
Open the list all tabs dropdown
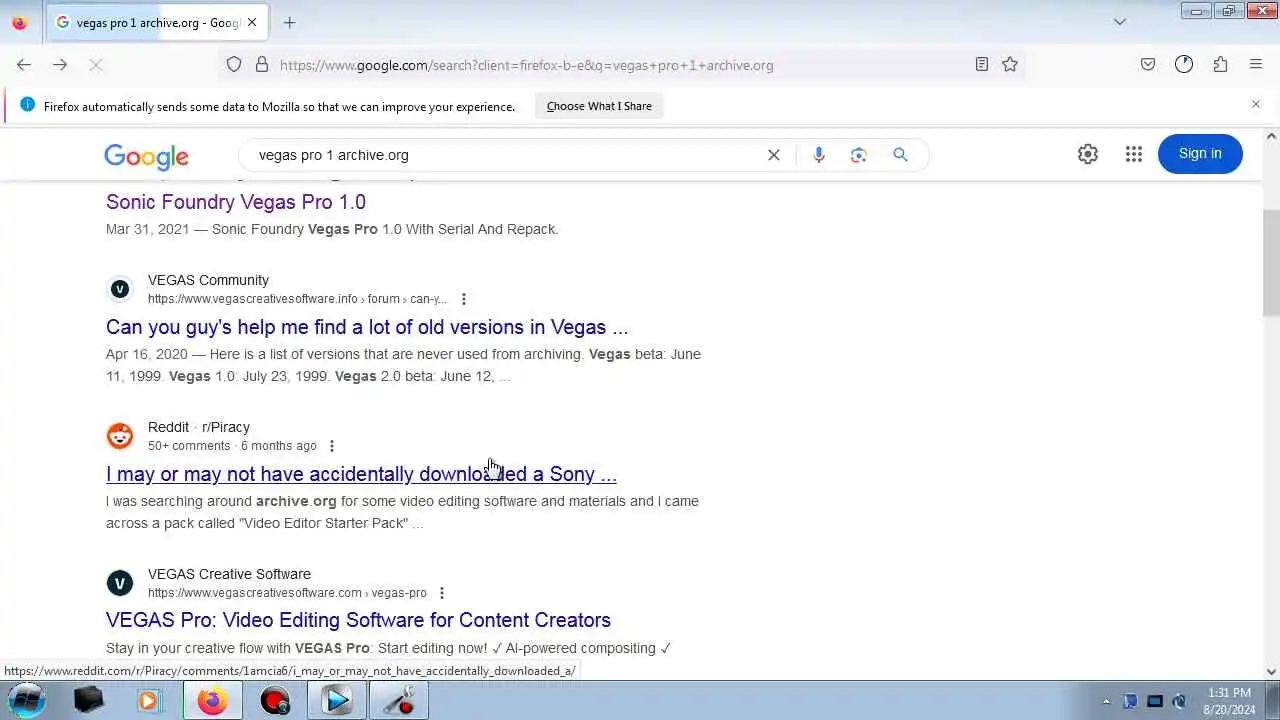[1120, 22]
